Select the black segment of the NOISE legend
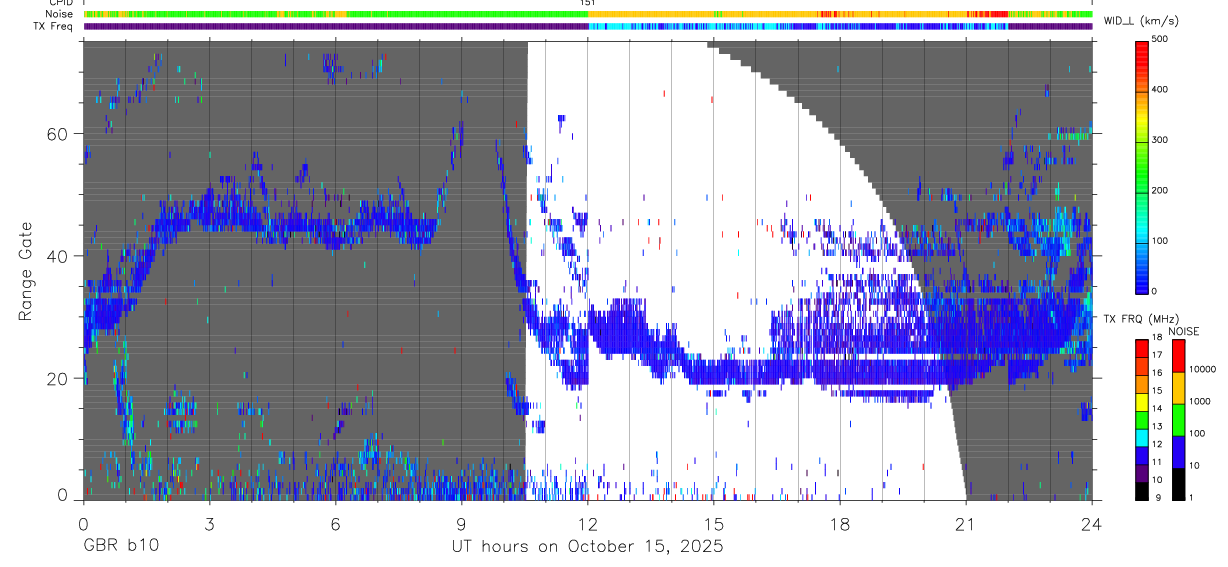The image size is (1228, 567). point(1179,484)
